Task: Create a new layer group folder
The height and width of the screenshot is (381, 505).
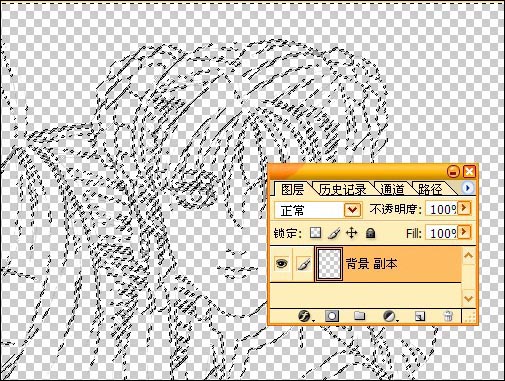Action: point(359,315)
